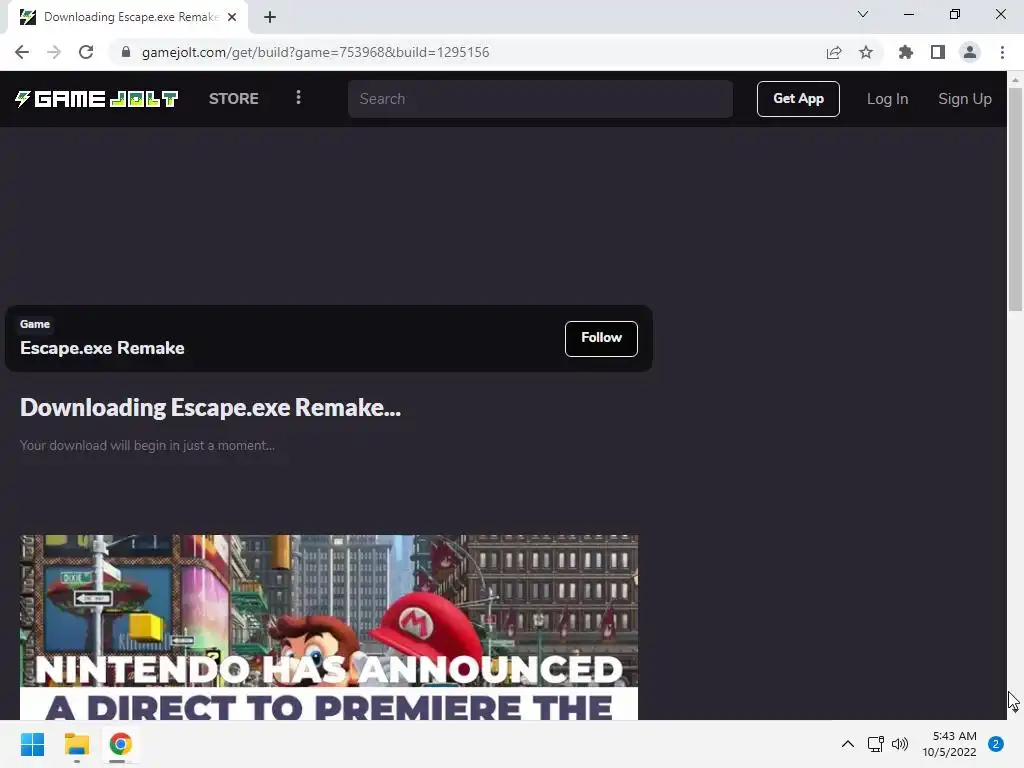The height and width of the screenshot is (768, 1024).
Task: Click 'Your download will begin in just a moment...' text
Action: coord(147,445)
